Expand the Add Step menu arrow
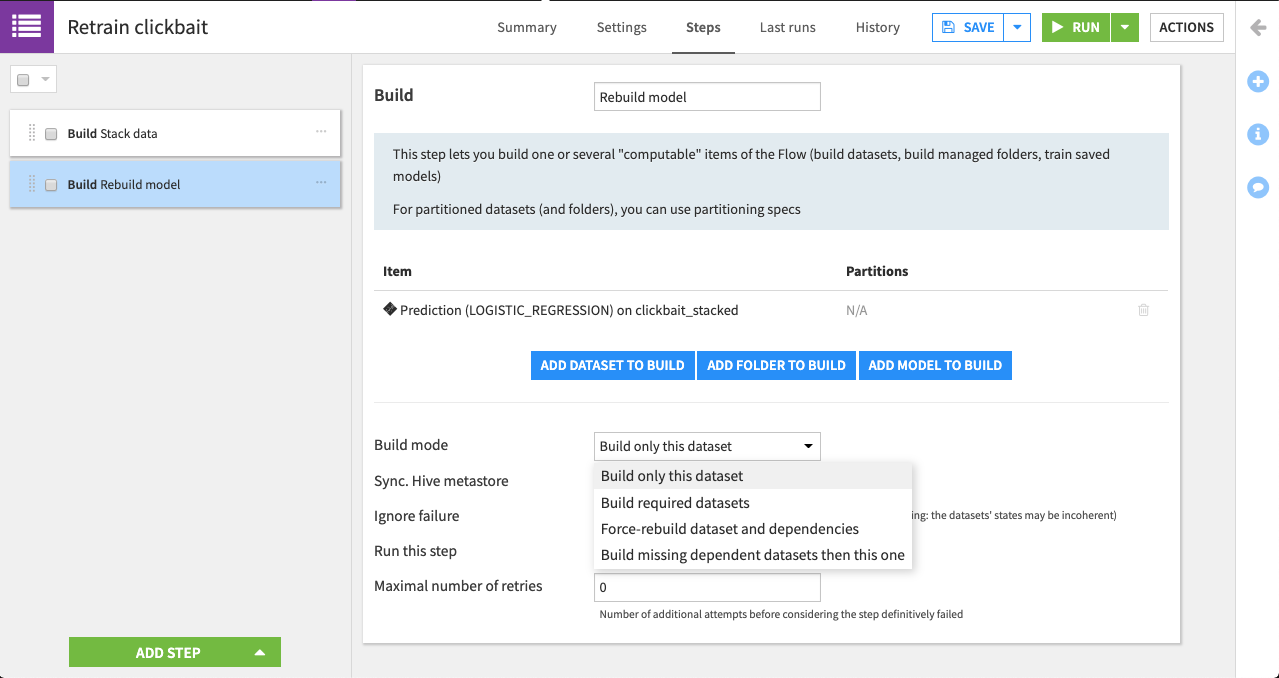The width and height of the screenshot is (1279, 678). coord(260,652)
